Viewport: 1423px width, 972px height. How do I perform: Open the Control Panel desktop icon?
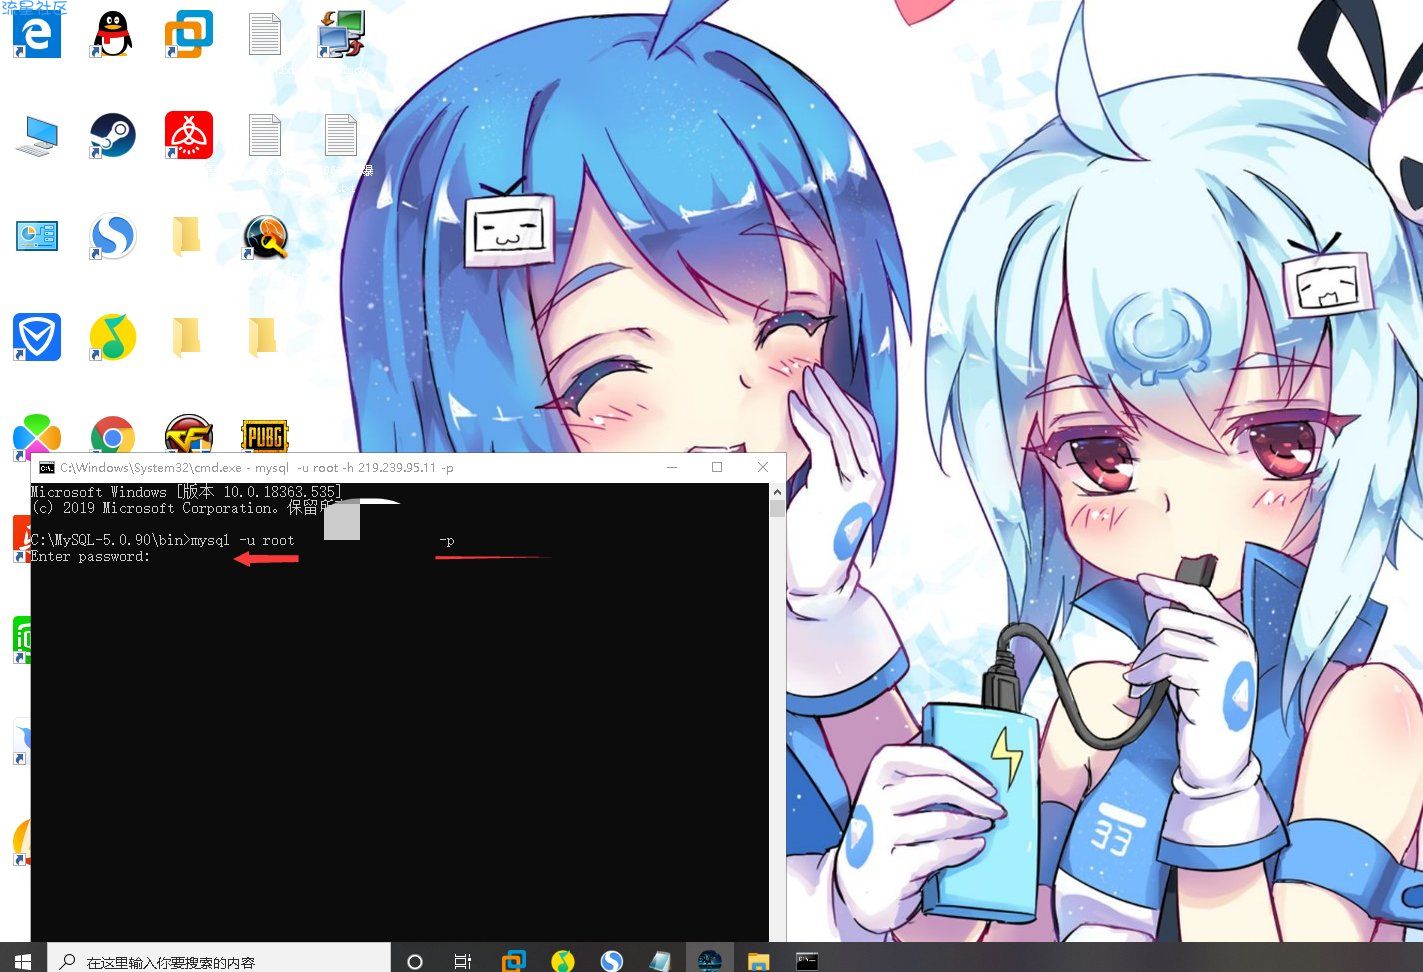37,236
